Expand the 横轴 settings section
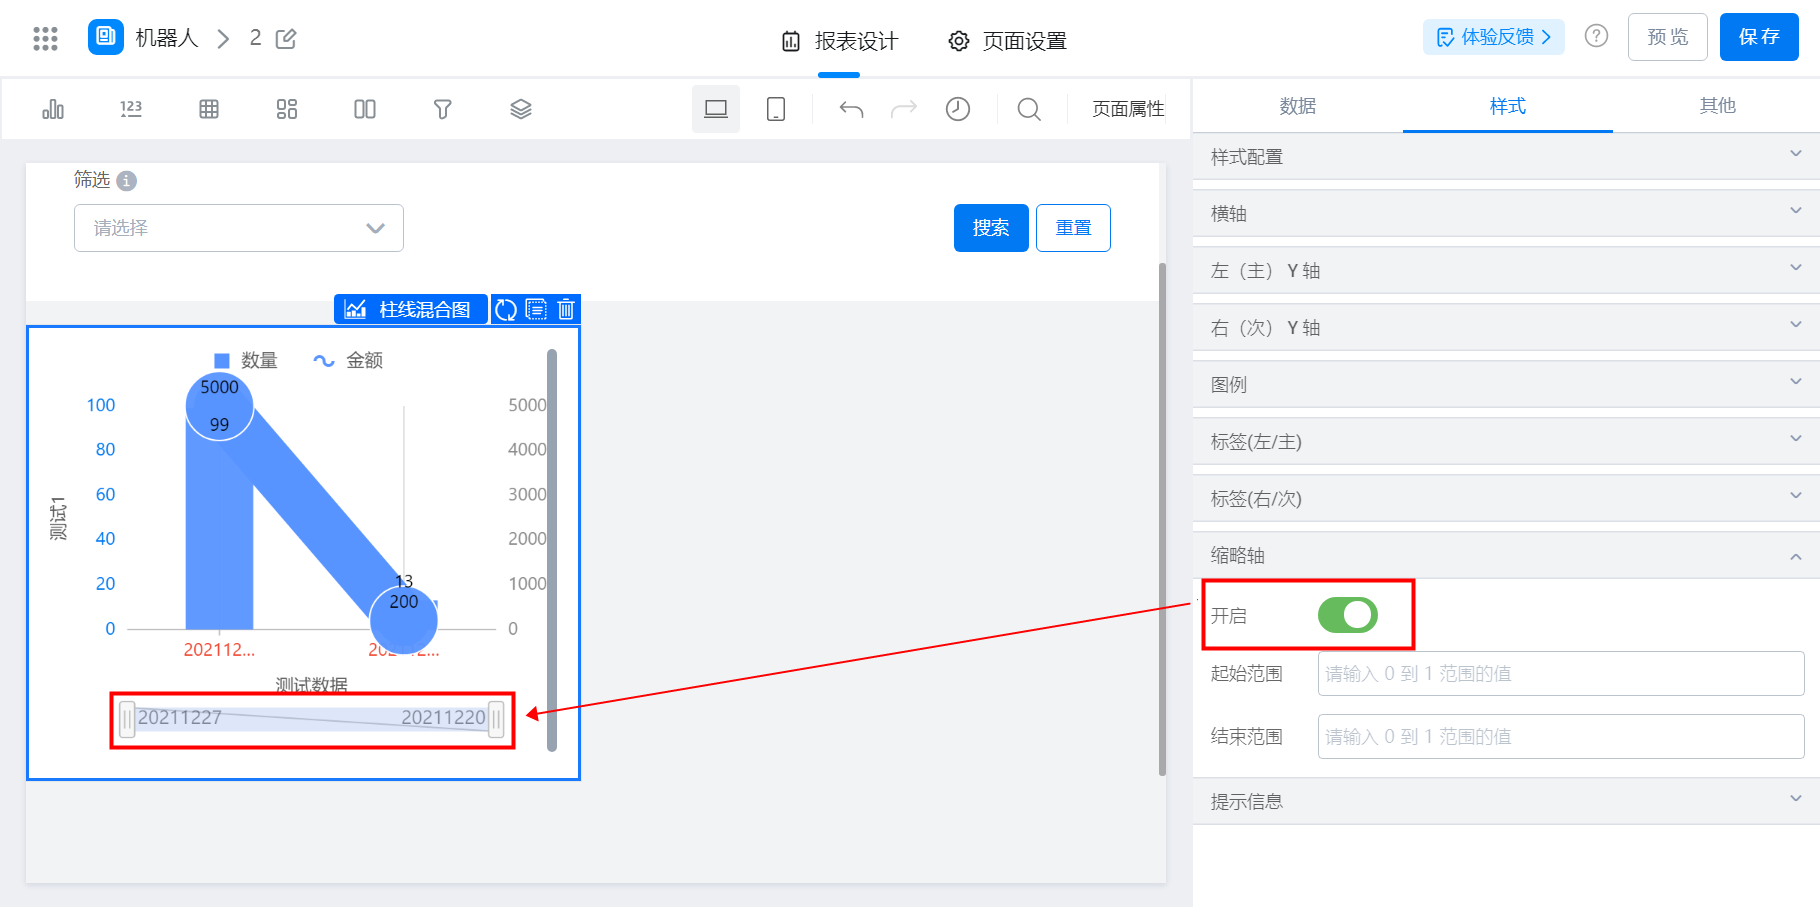 point(1506,213)
